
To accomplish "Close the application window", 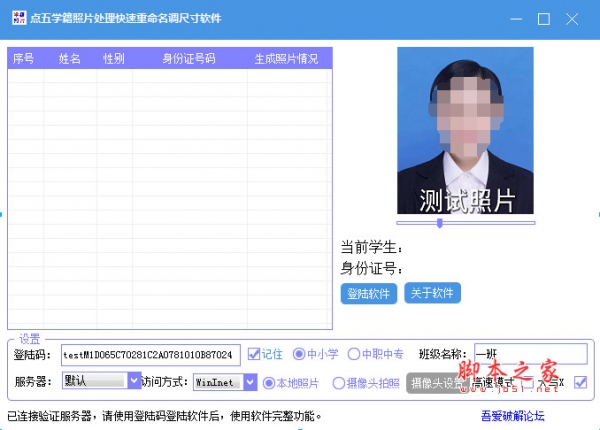I will coord(572,19).
